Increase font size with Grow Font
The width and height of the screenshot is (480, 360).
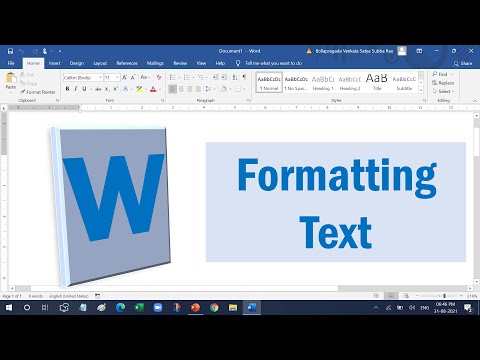[124, 77]
